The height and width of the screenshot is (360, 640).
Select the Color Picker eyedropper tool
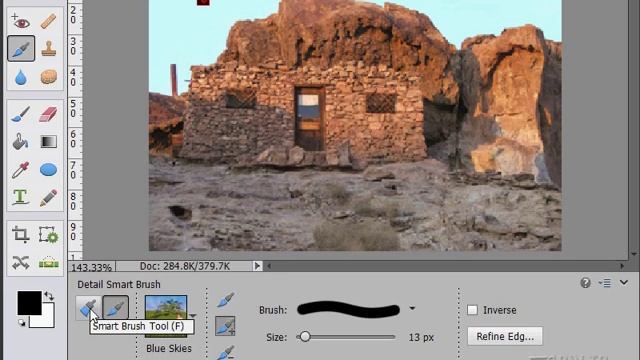click(20, 170)
